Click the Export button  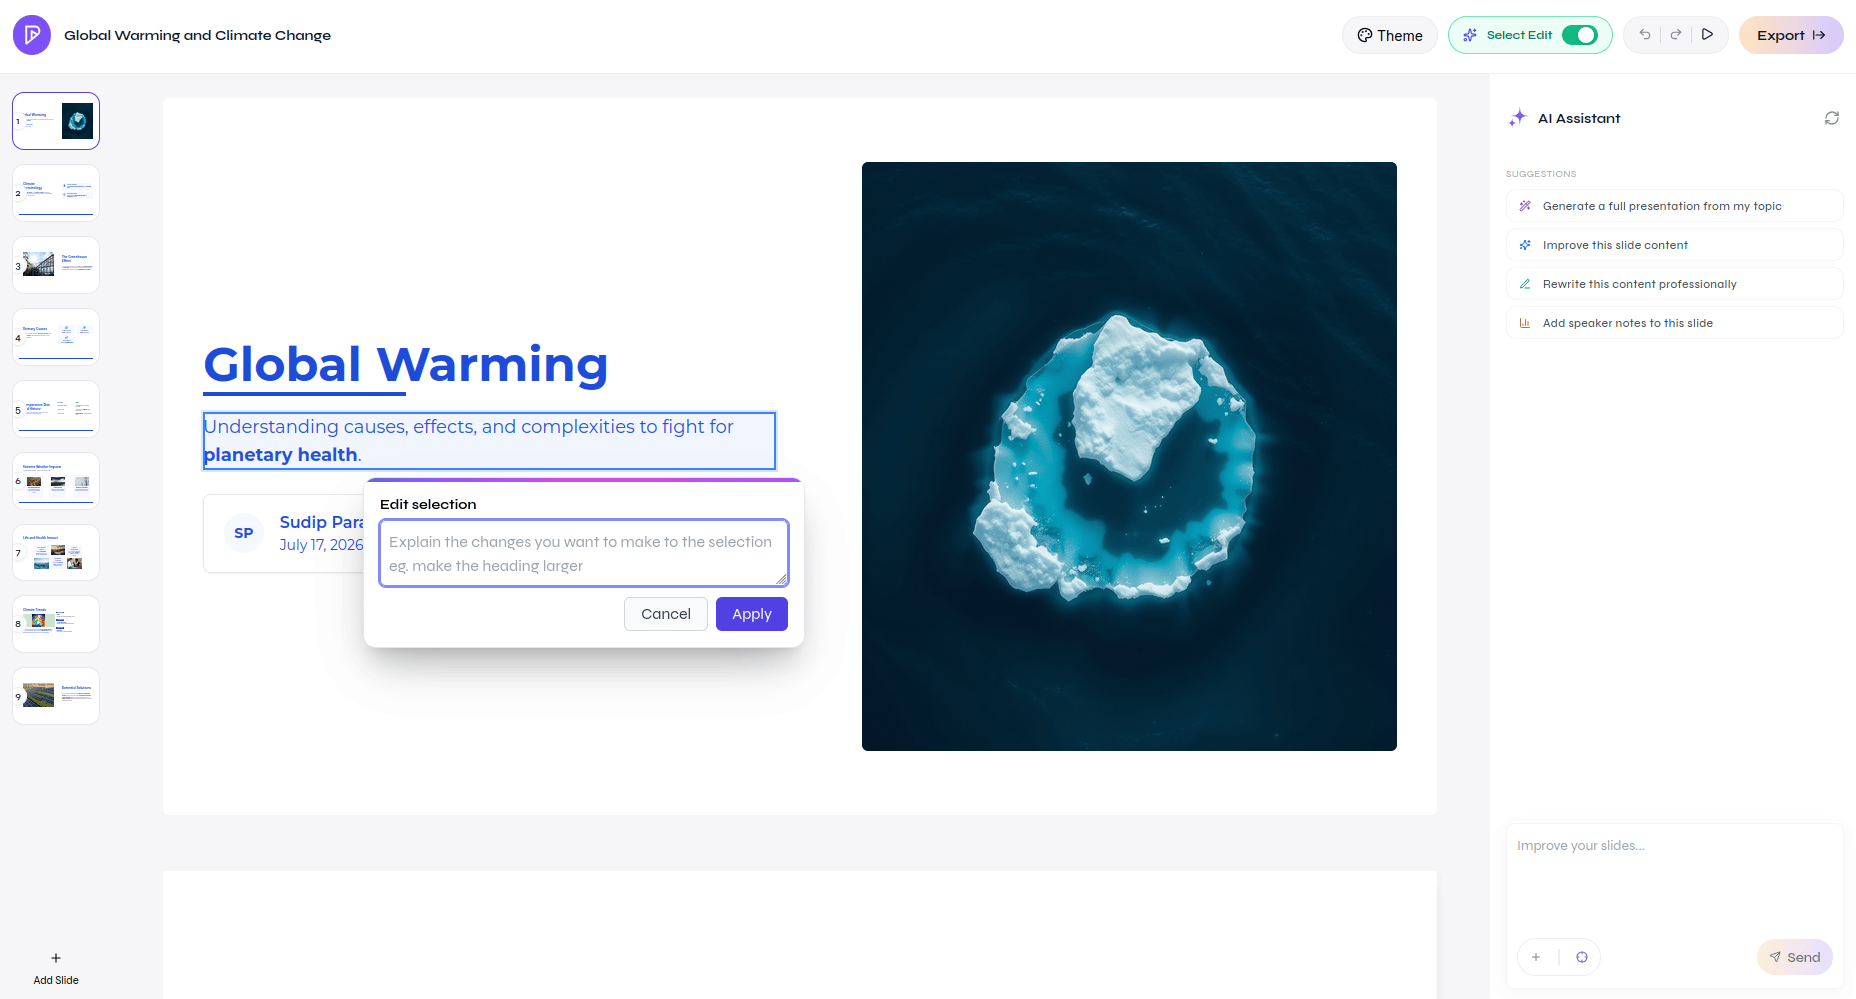click(1791, 35)
